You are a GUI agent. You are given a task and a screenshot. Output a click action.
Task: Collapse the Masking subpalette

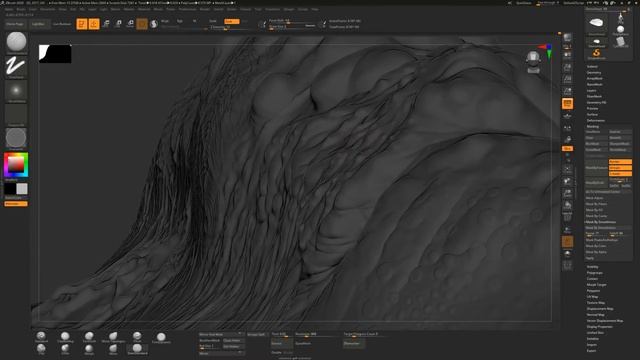pos(593,127)
